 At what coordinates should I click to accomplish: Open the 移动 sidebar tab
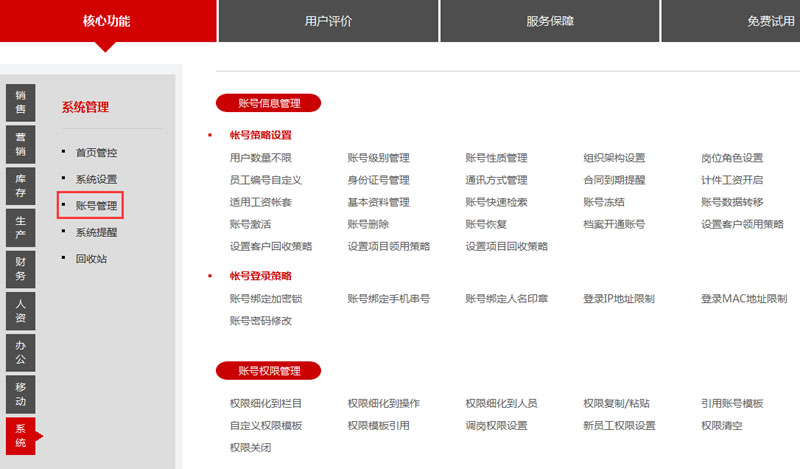[x=20, y=394]
